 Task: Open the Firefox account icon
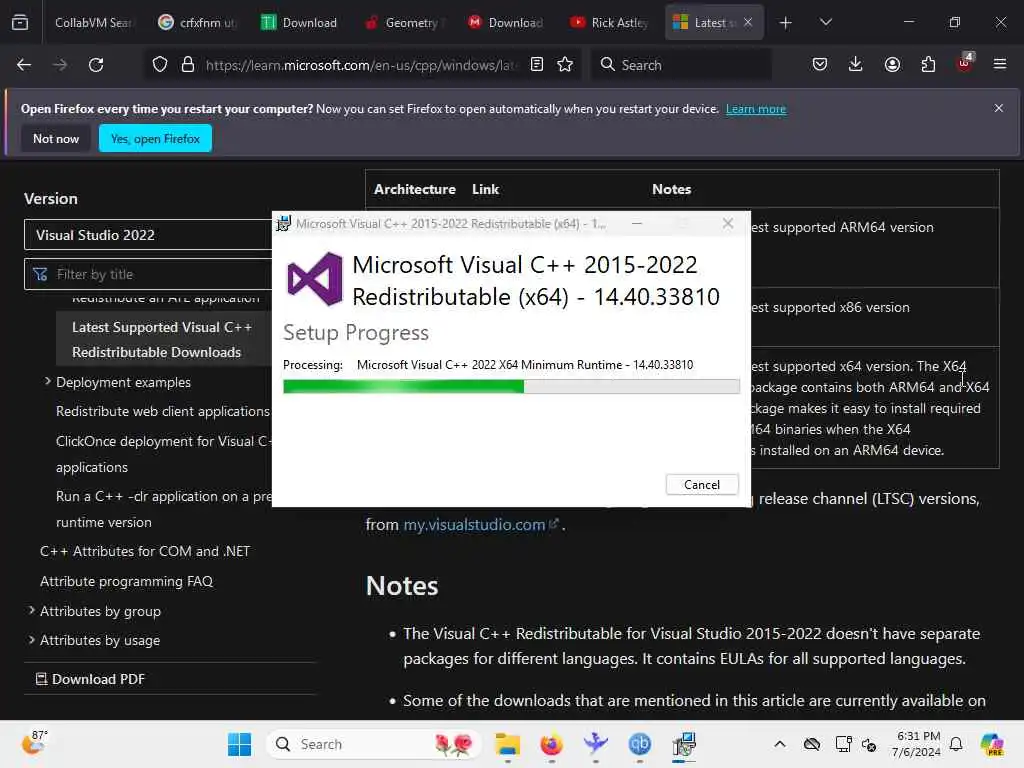click(x=892, y=65)
